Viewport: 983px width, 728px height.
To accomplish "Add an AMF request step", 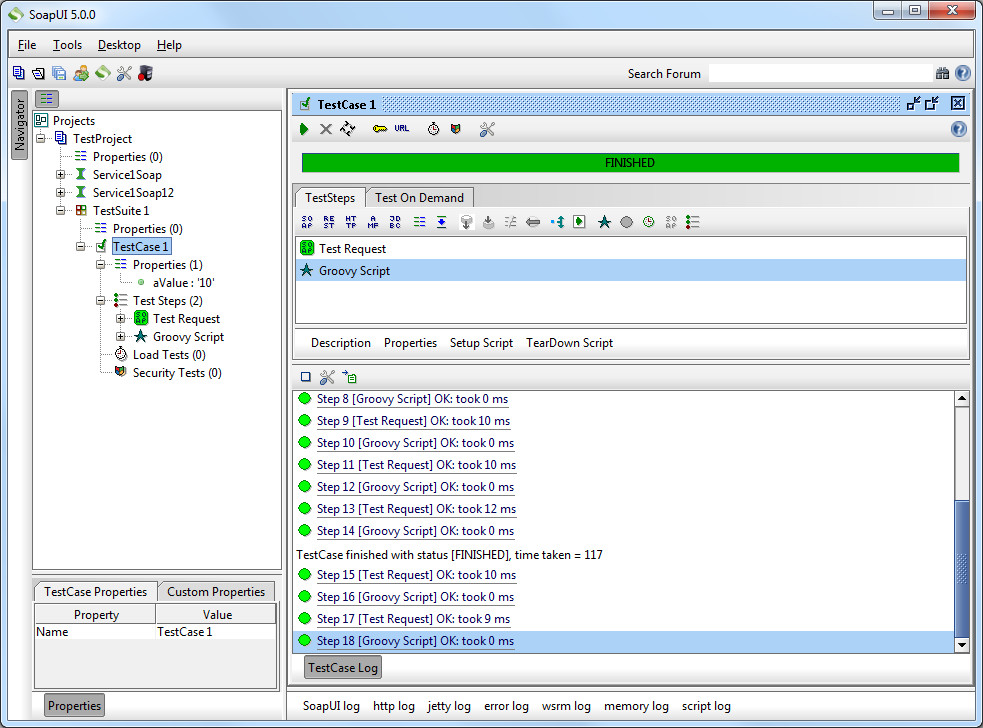I will (373, 222).
